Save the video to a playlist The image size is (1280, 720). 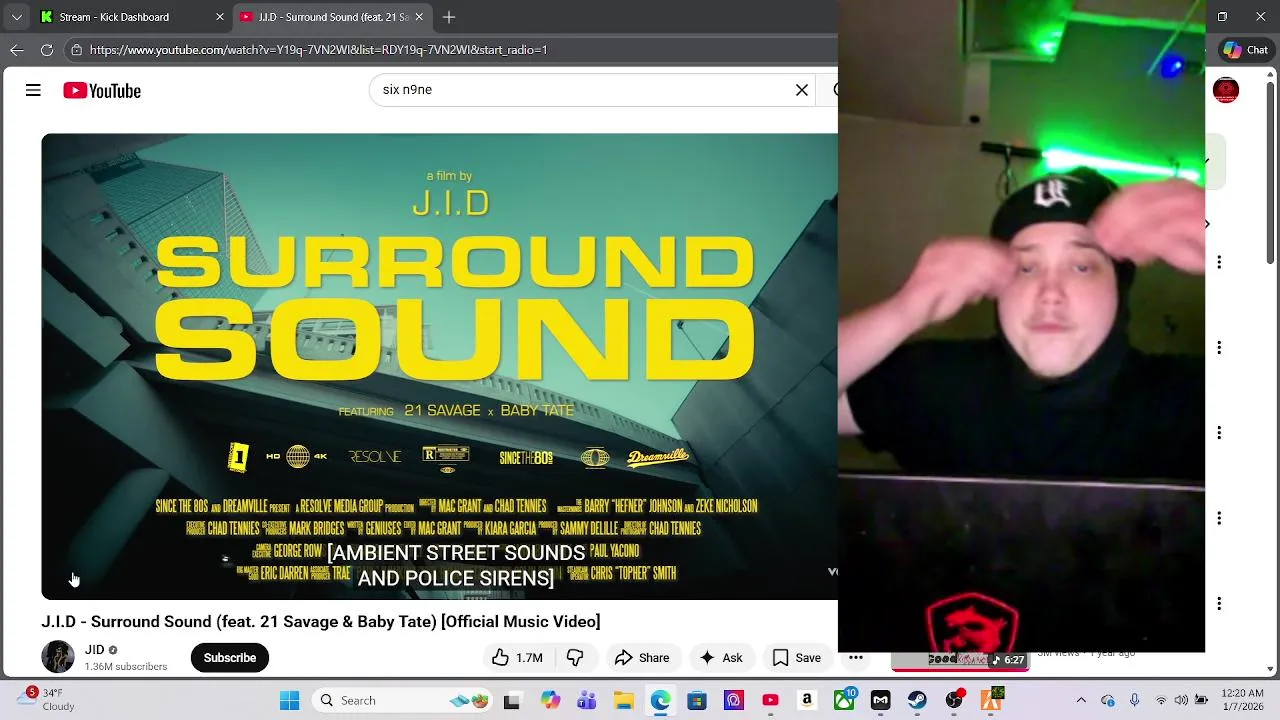(x=797, y=657)
